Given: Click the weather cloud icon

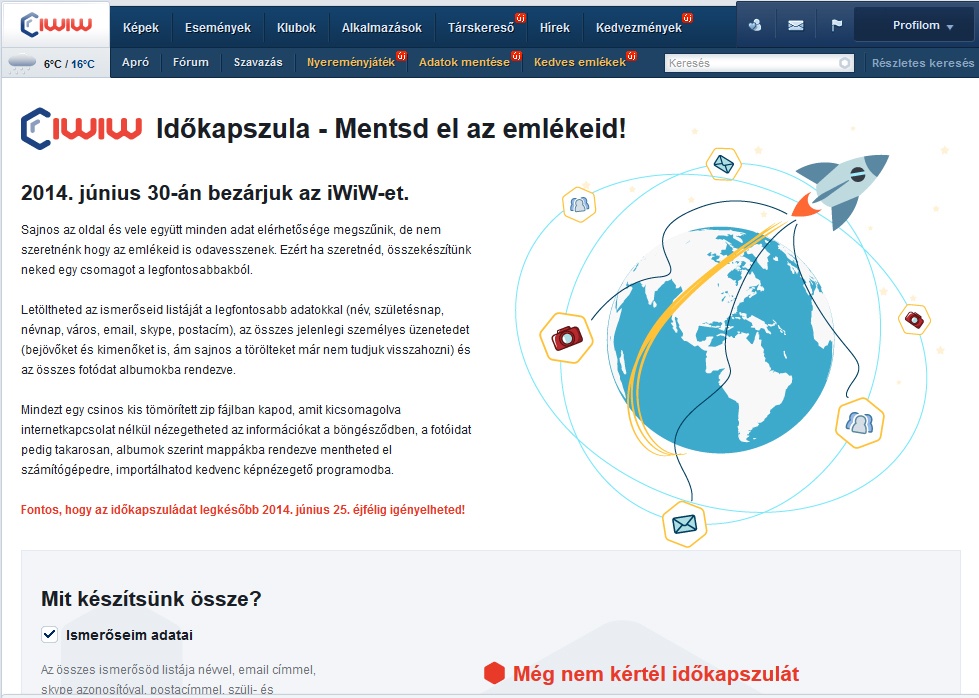Looking at the screenshot, I should (21, 63).
